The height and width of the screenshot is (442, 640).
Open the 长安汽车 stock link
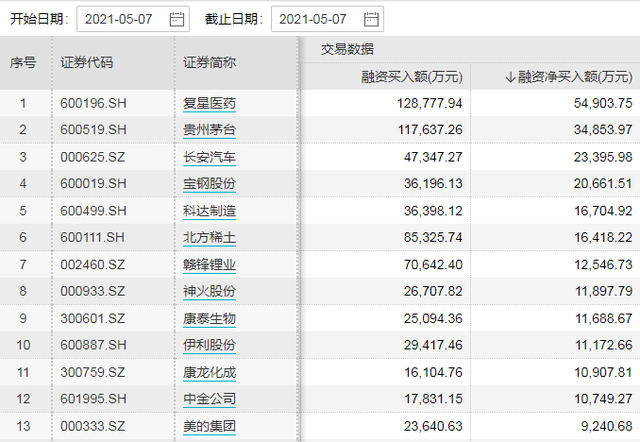[209, 157]
